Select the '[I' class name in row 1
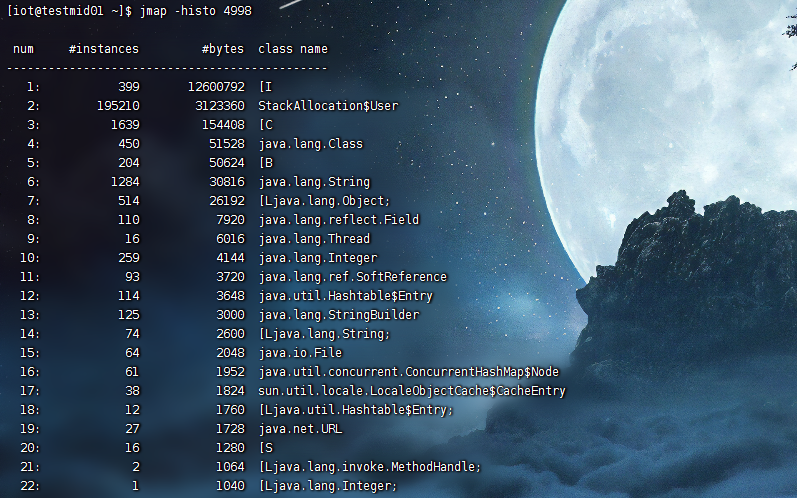797x498 pixels. (265, 87)
